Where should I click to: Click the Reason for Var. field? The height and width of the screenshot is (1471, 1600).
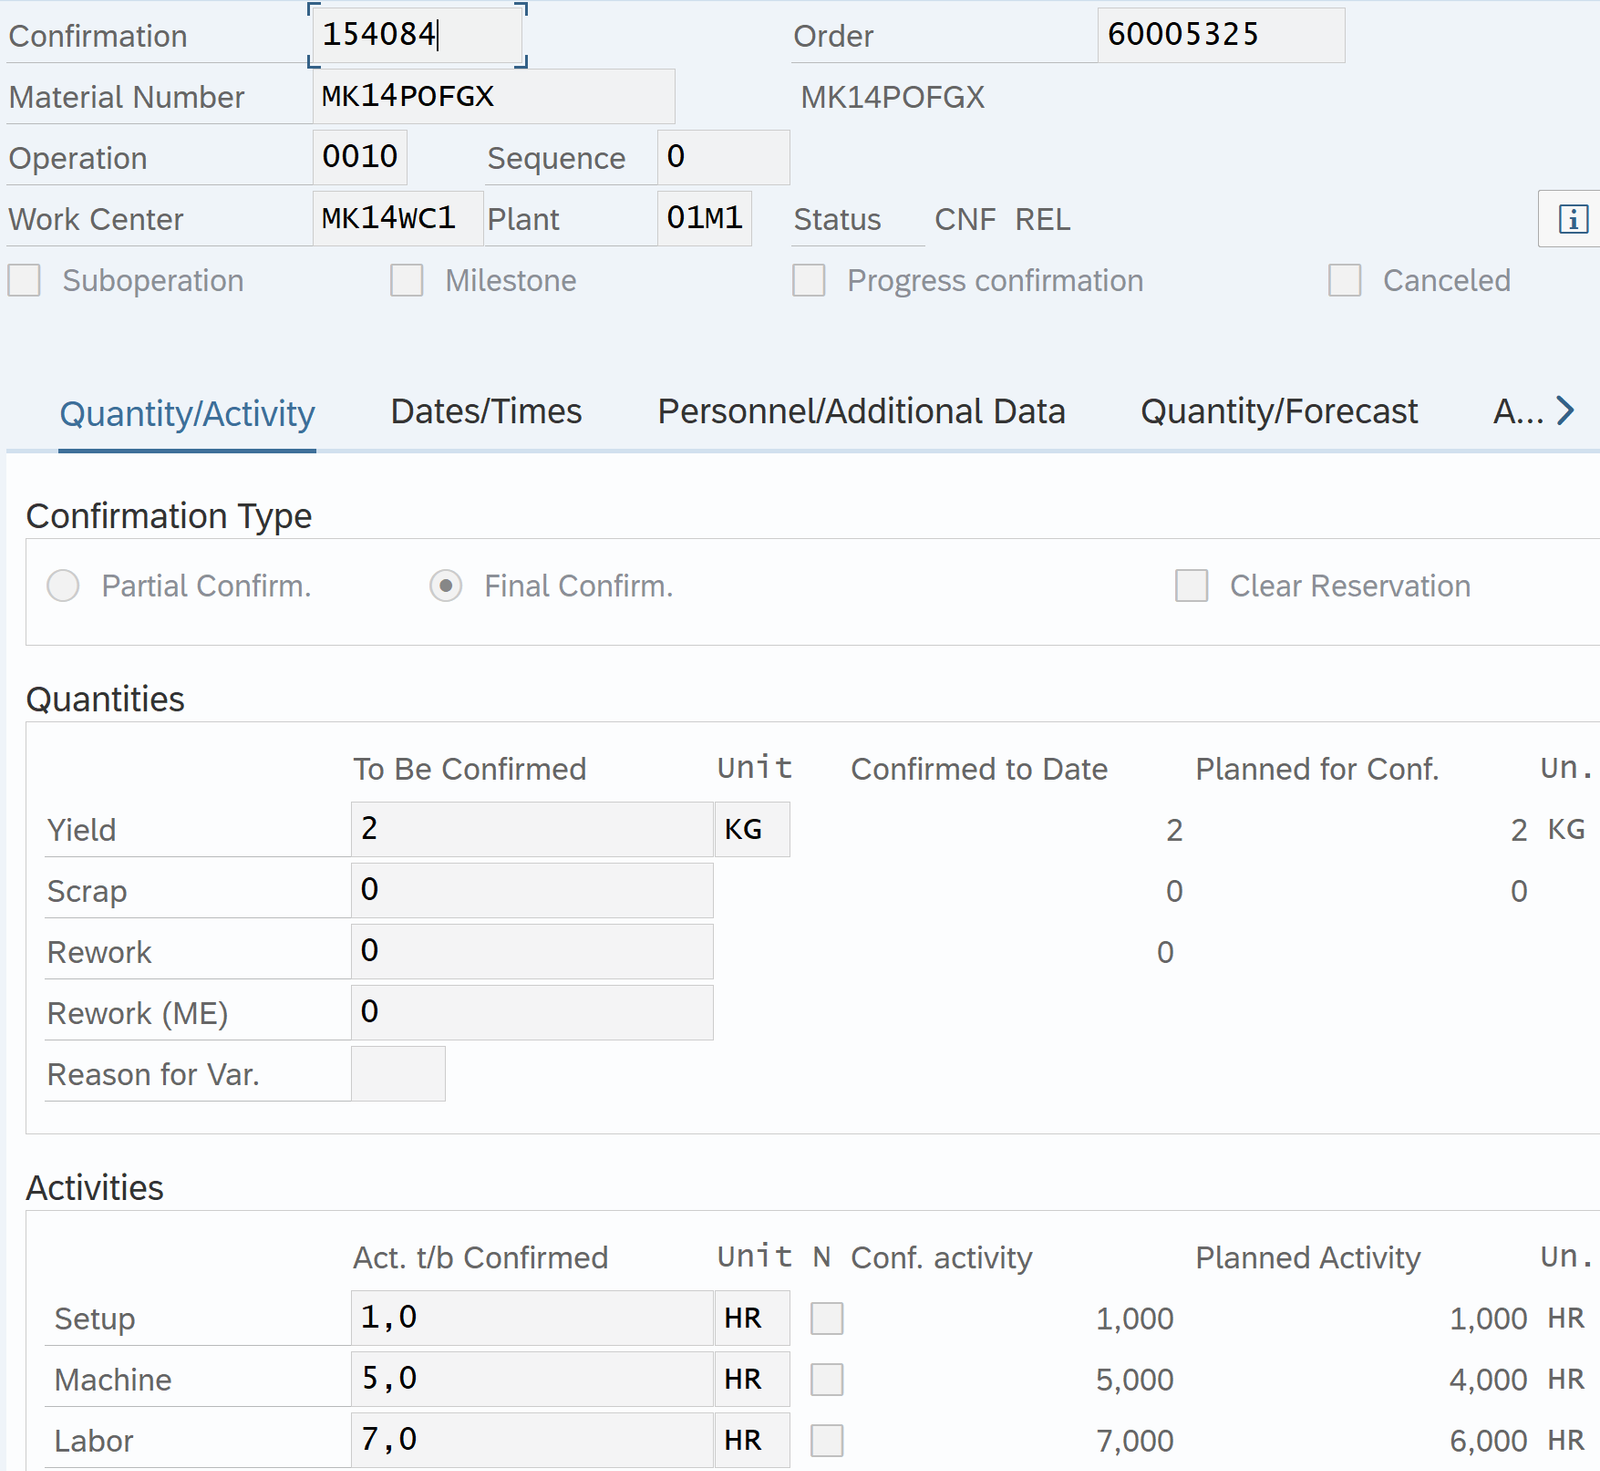pos(398,1074)
